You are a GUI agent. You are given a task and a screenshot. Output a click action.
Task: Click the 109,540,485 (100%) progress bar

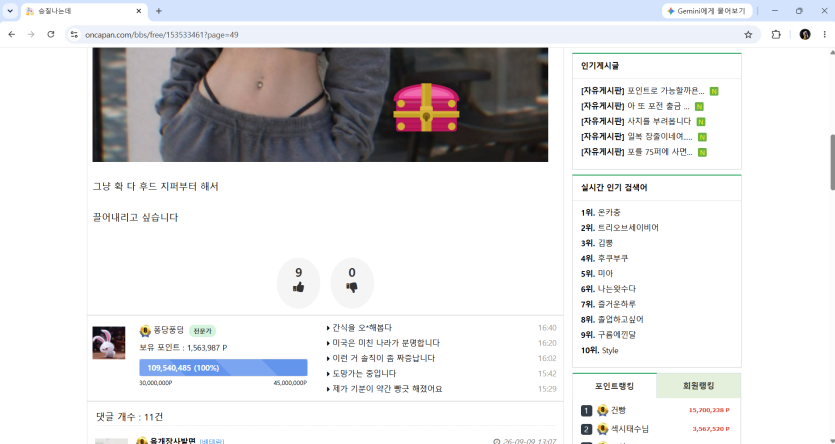pyautogui.click(x=223, y=368)
